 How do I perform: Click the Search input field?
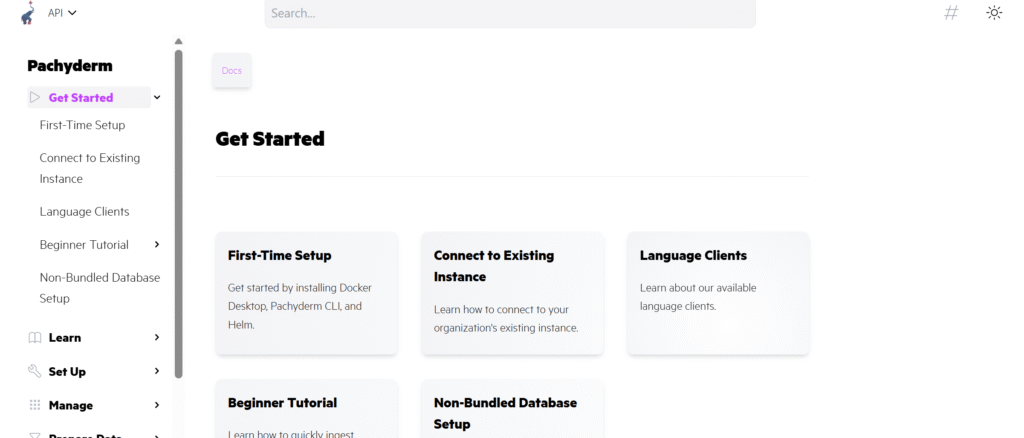click(x=510, y=13)
